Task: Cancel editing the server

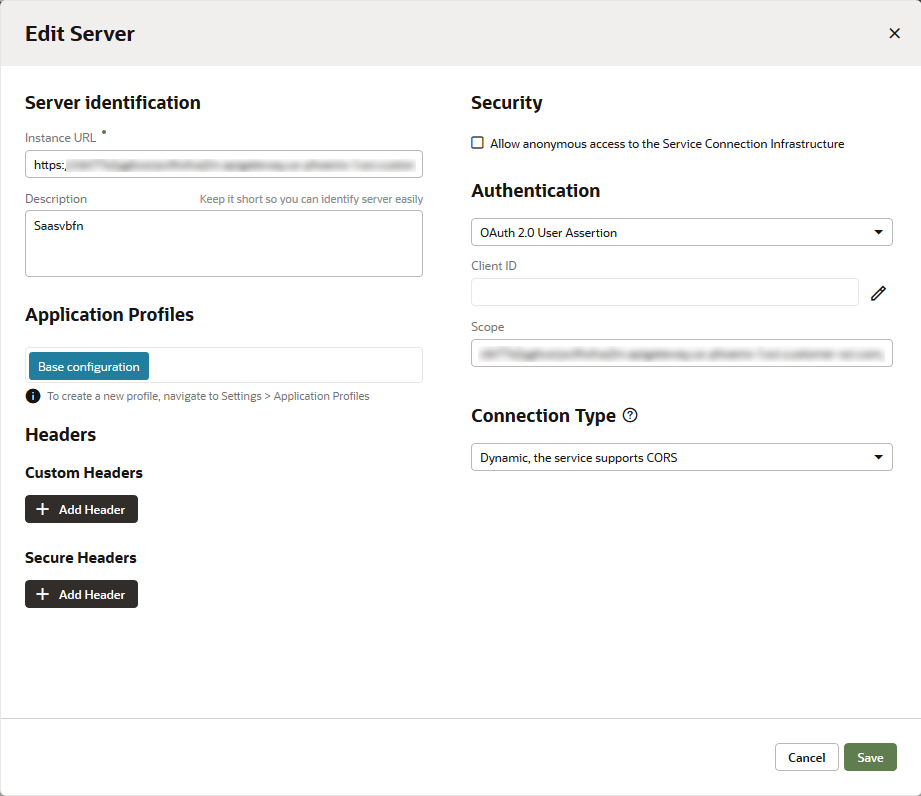Action: pyautogui.click(x=806, y=757)
